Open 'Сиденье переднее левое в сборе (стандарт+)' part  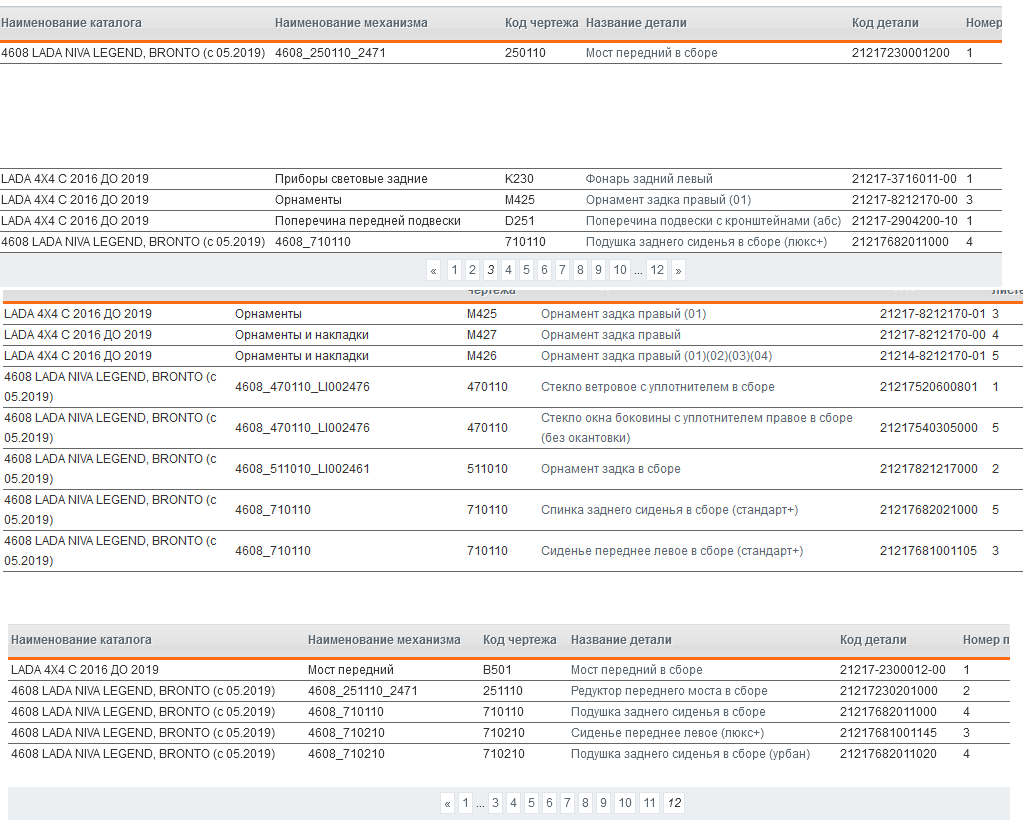pyautogui.click(x=672, y=551)
